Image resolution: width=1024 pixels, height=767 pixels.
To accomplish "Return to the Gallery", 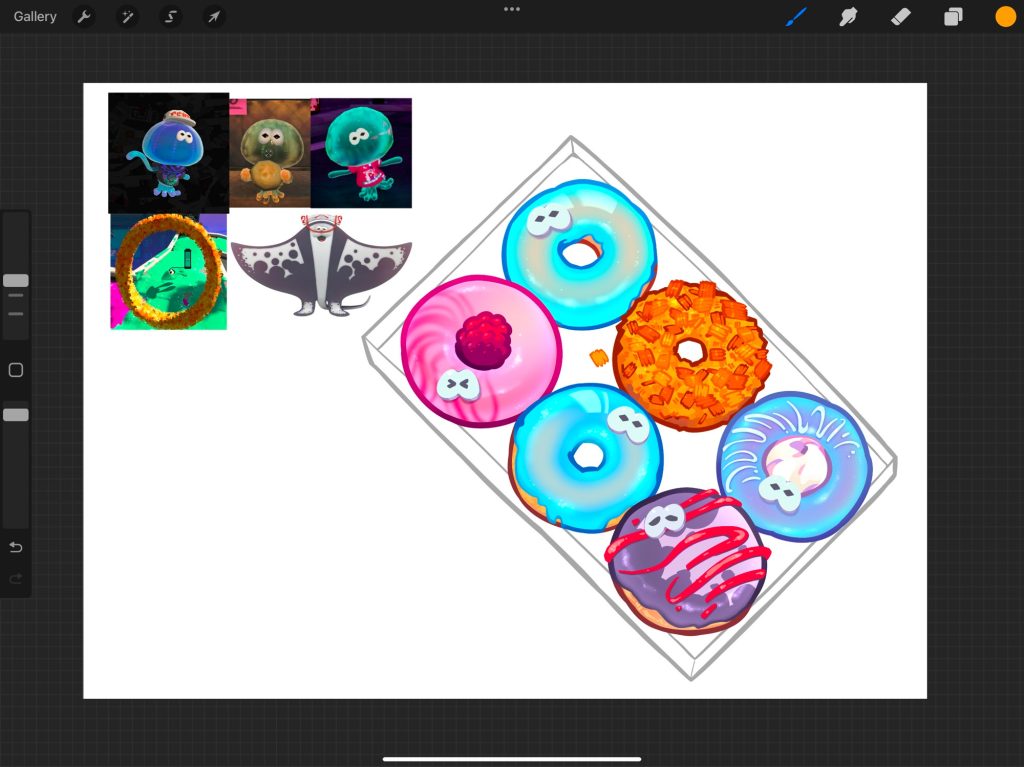I will click(35, 16).
